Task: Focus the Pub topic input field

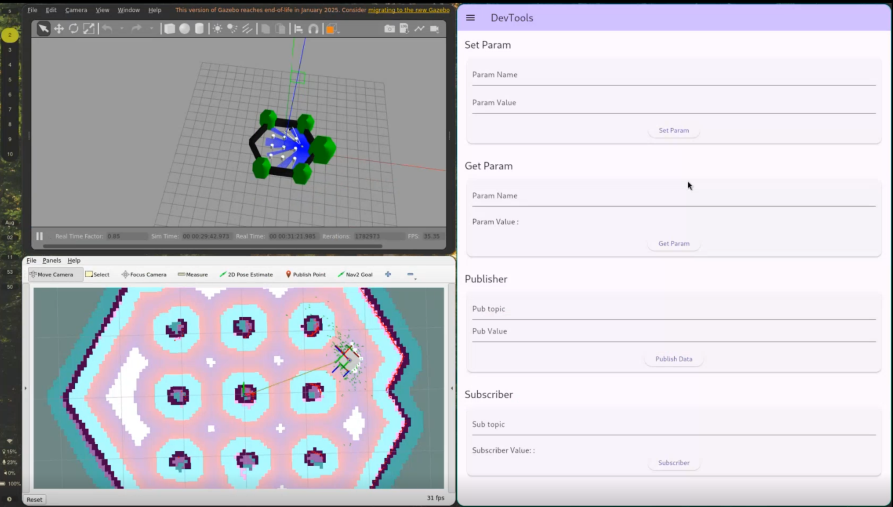Action: point(673,310)
